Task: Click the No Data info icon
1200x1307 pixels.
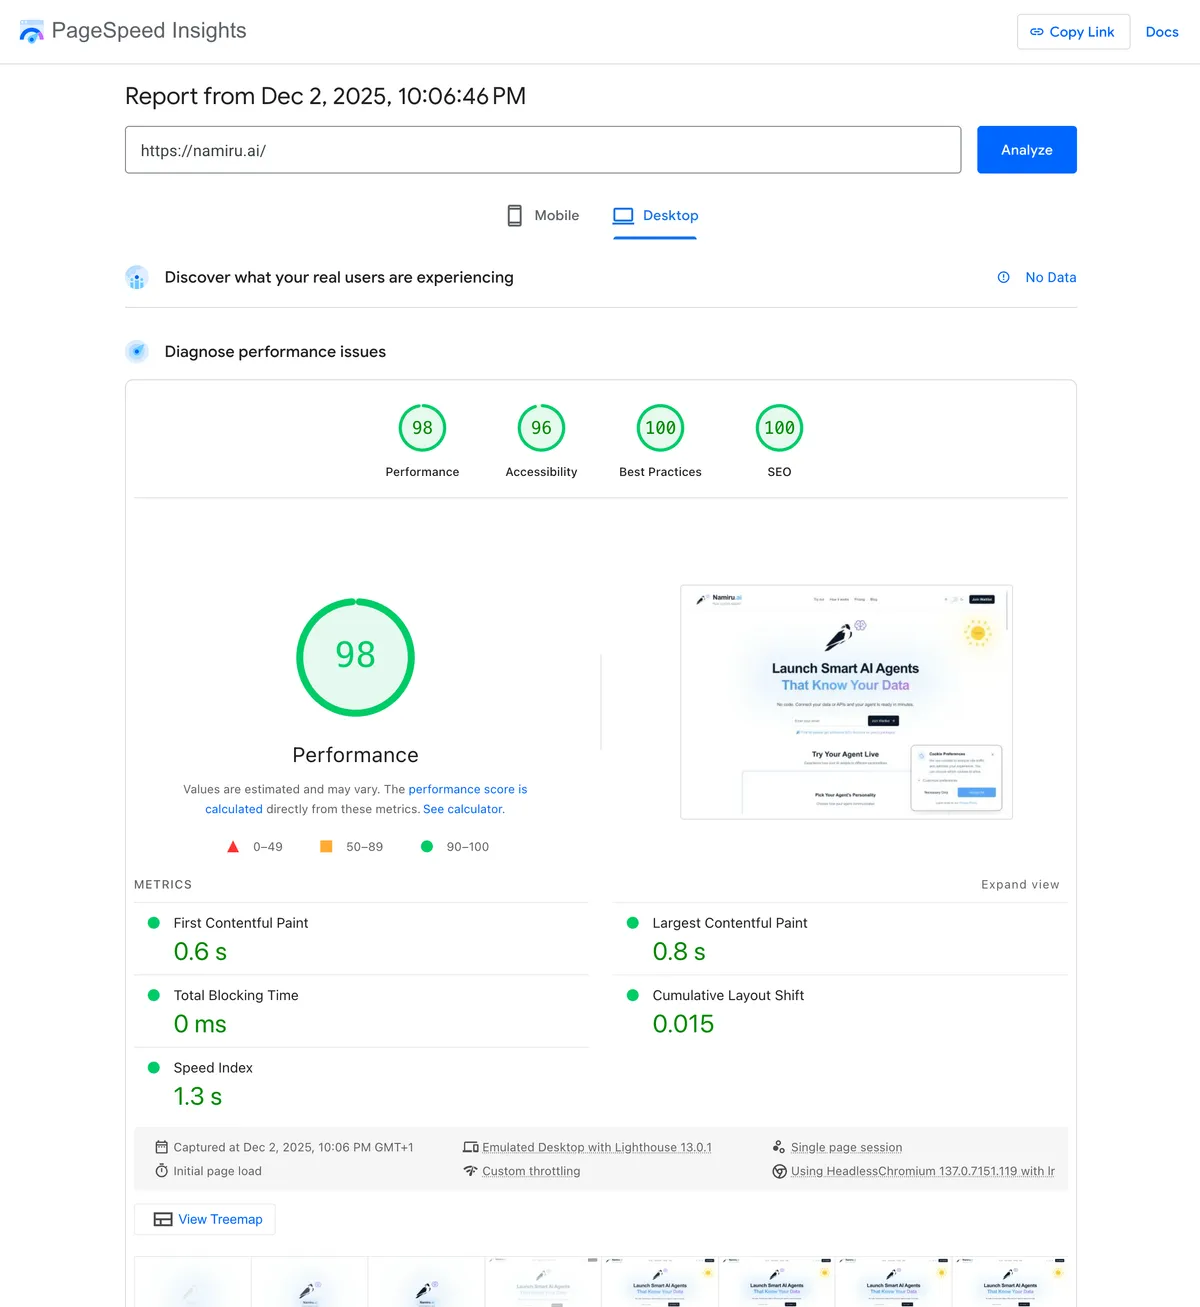Action: pyautogui.click(x=1003, y=278)
